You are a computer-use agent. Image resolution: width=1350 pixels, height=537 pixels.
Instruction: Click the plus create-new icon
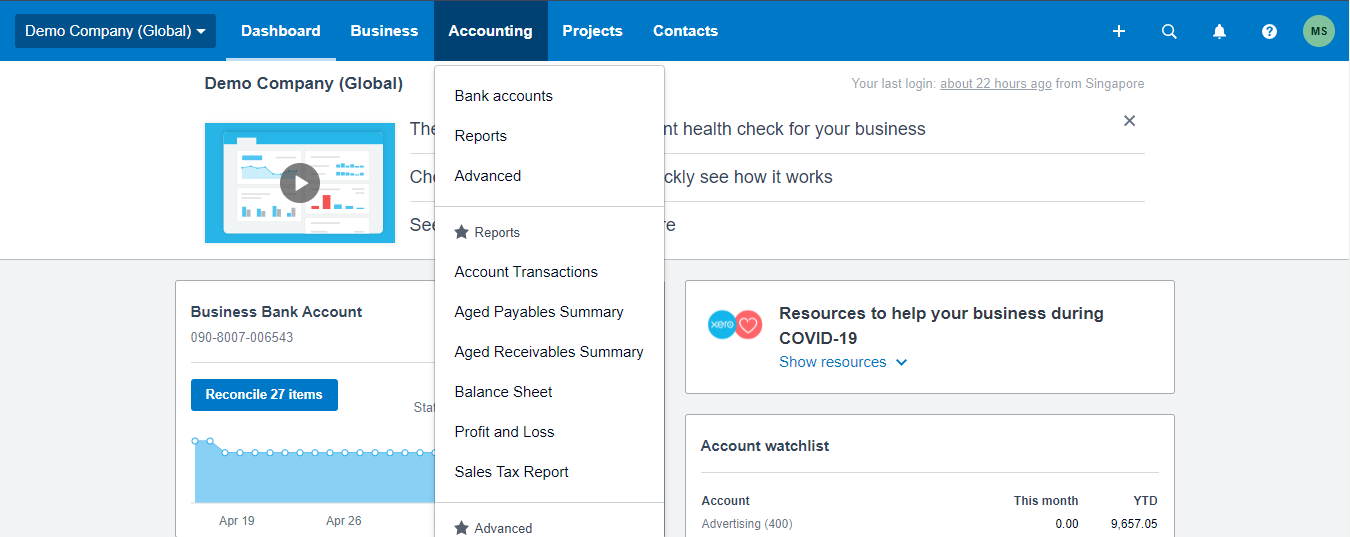pyautogui.click(x=1119, y=31)
